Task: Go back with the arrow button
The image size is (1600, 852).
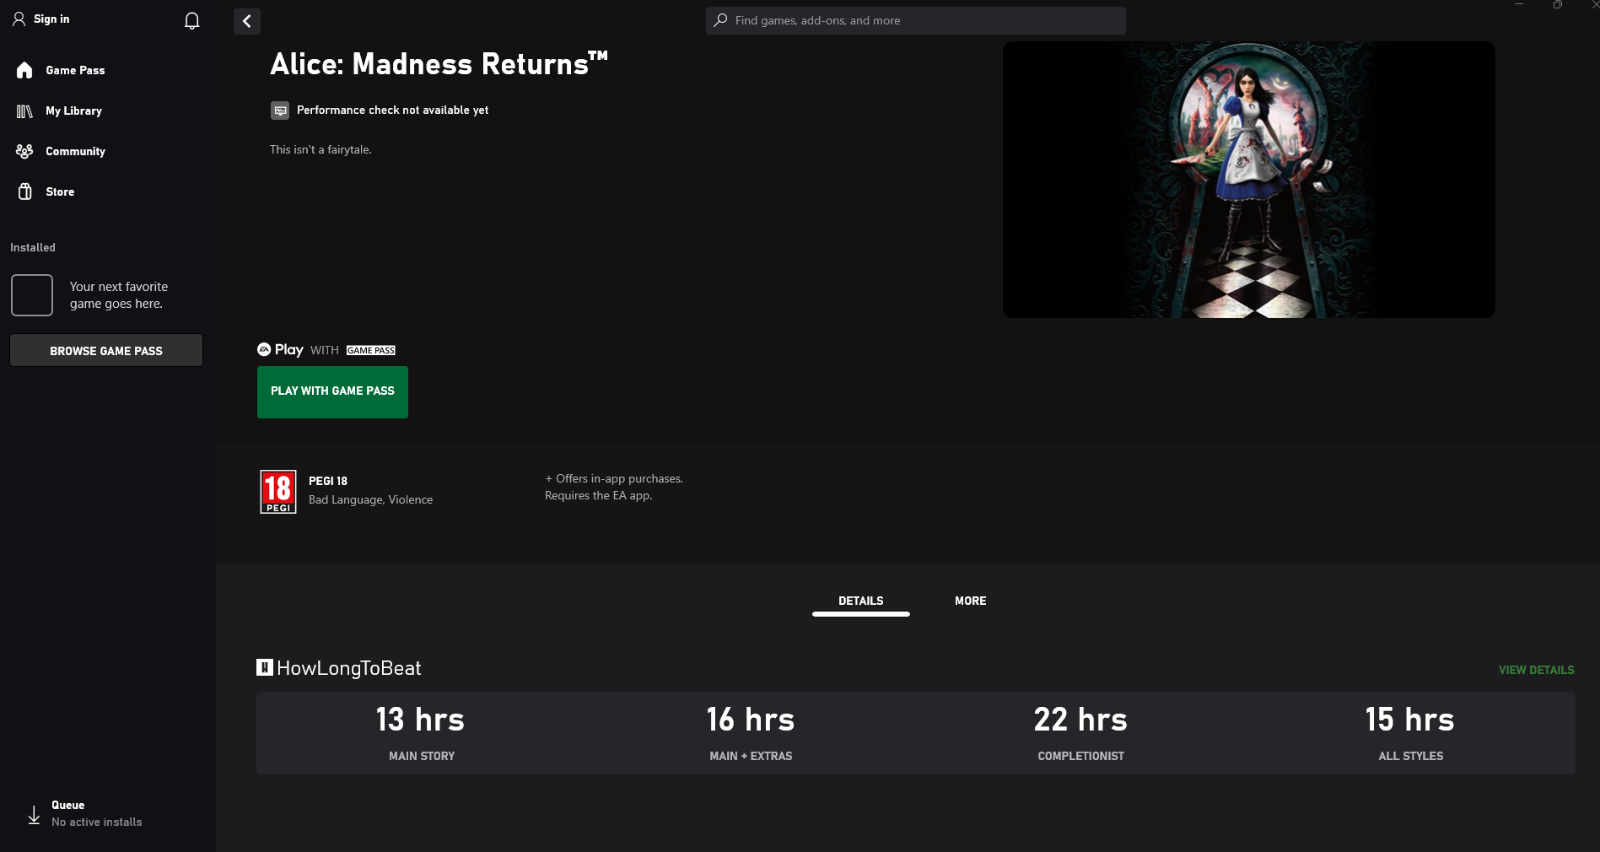Action: coord(247,21)
